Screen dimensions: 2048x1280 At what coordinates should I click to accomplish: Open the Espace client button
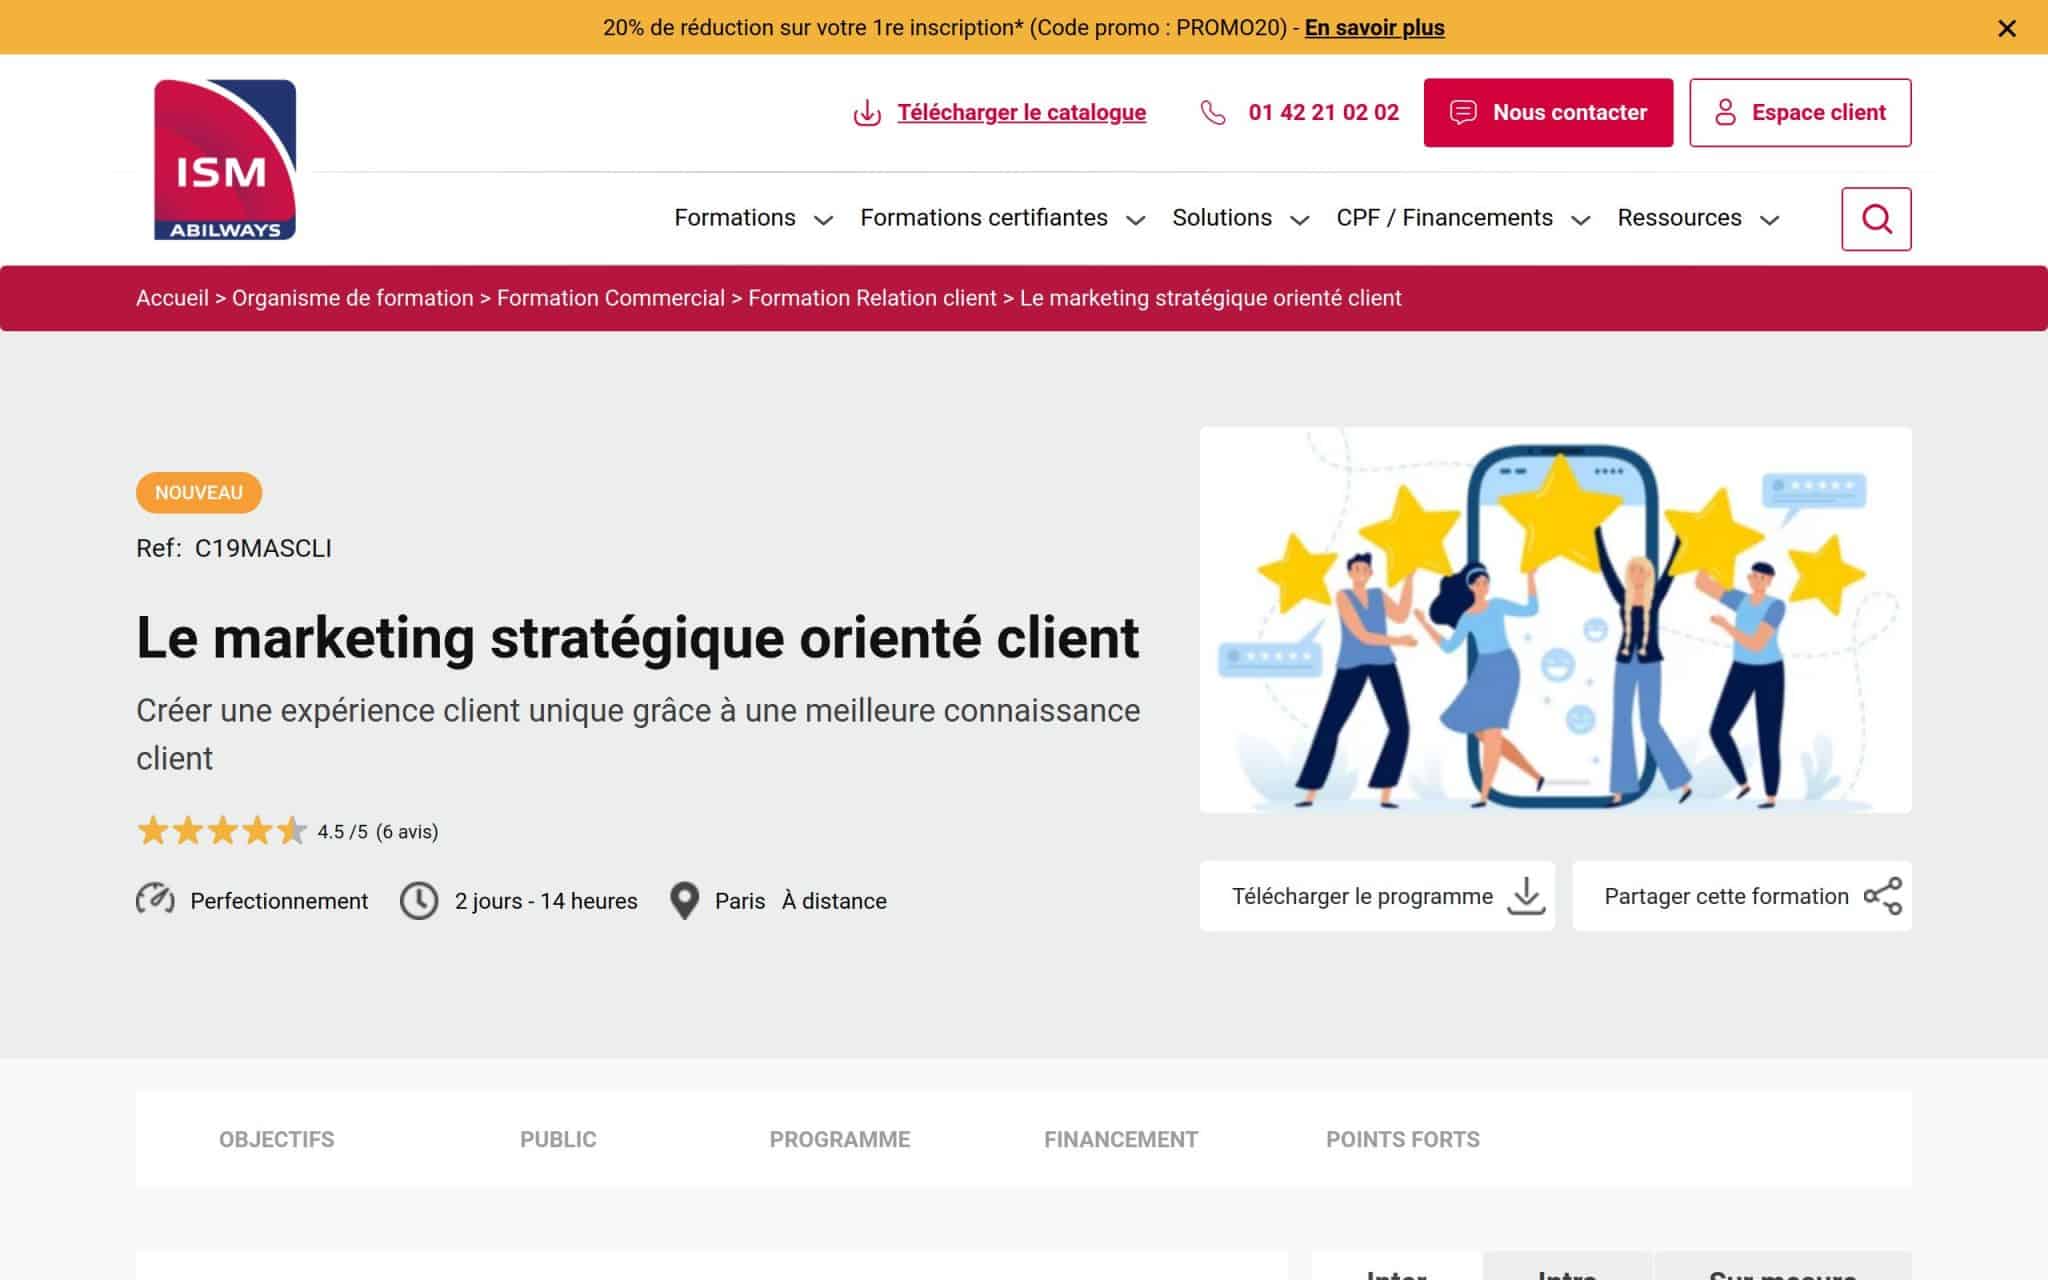click(x=1800, y=113)
